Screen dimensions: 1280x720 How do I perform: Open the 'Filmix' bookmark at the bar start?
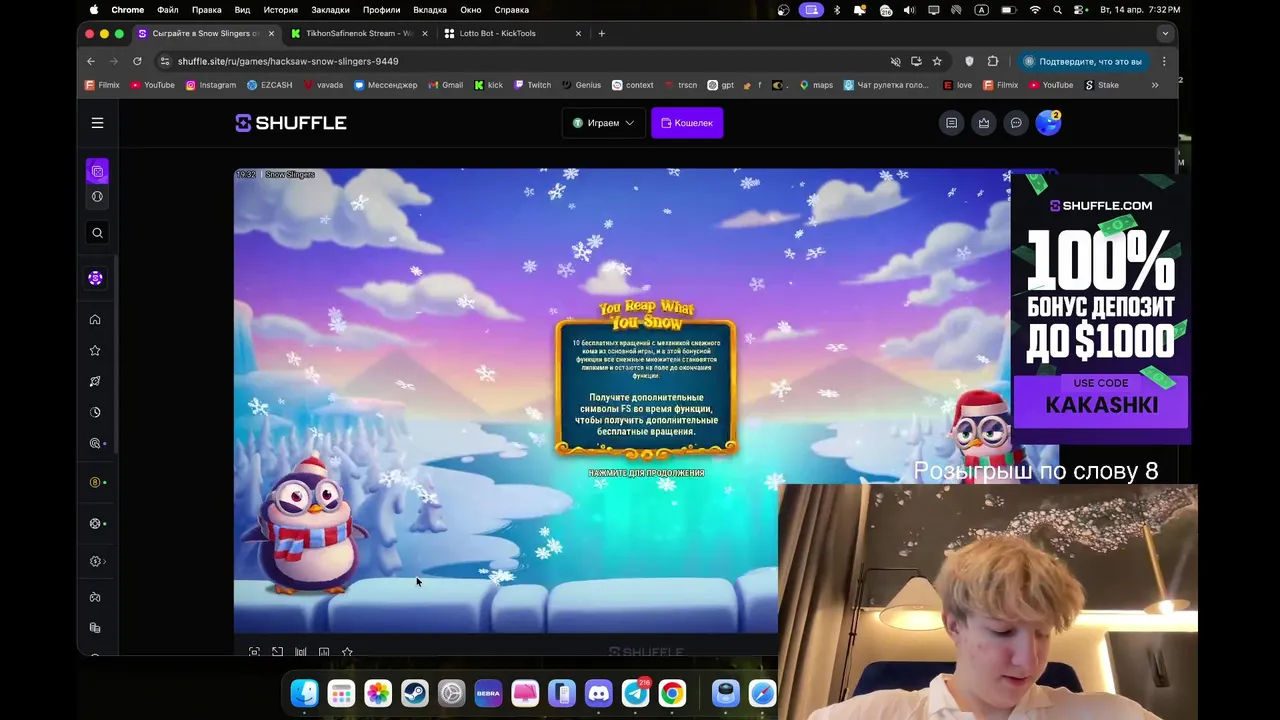click(102, 85)
